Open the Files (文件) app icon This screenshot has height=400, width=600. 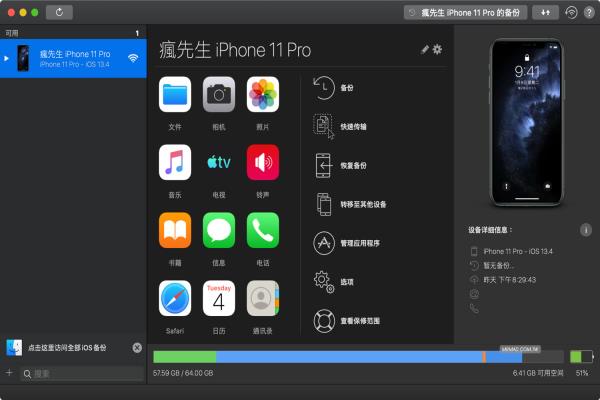pos(175,94)
